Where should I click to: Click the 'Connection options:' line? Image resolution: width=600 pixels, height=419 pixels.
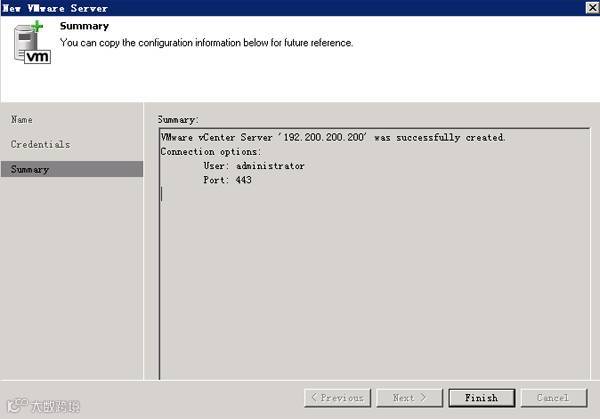point(211,152)
